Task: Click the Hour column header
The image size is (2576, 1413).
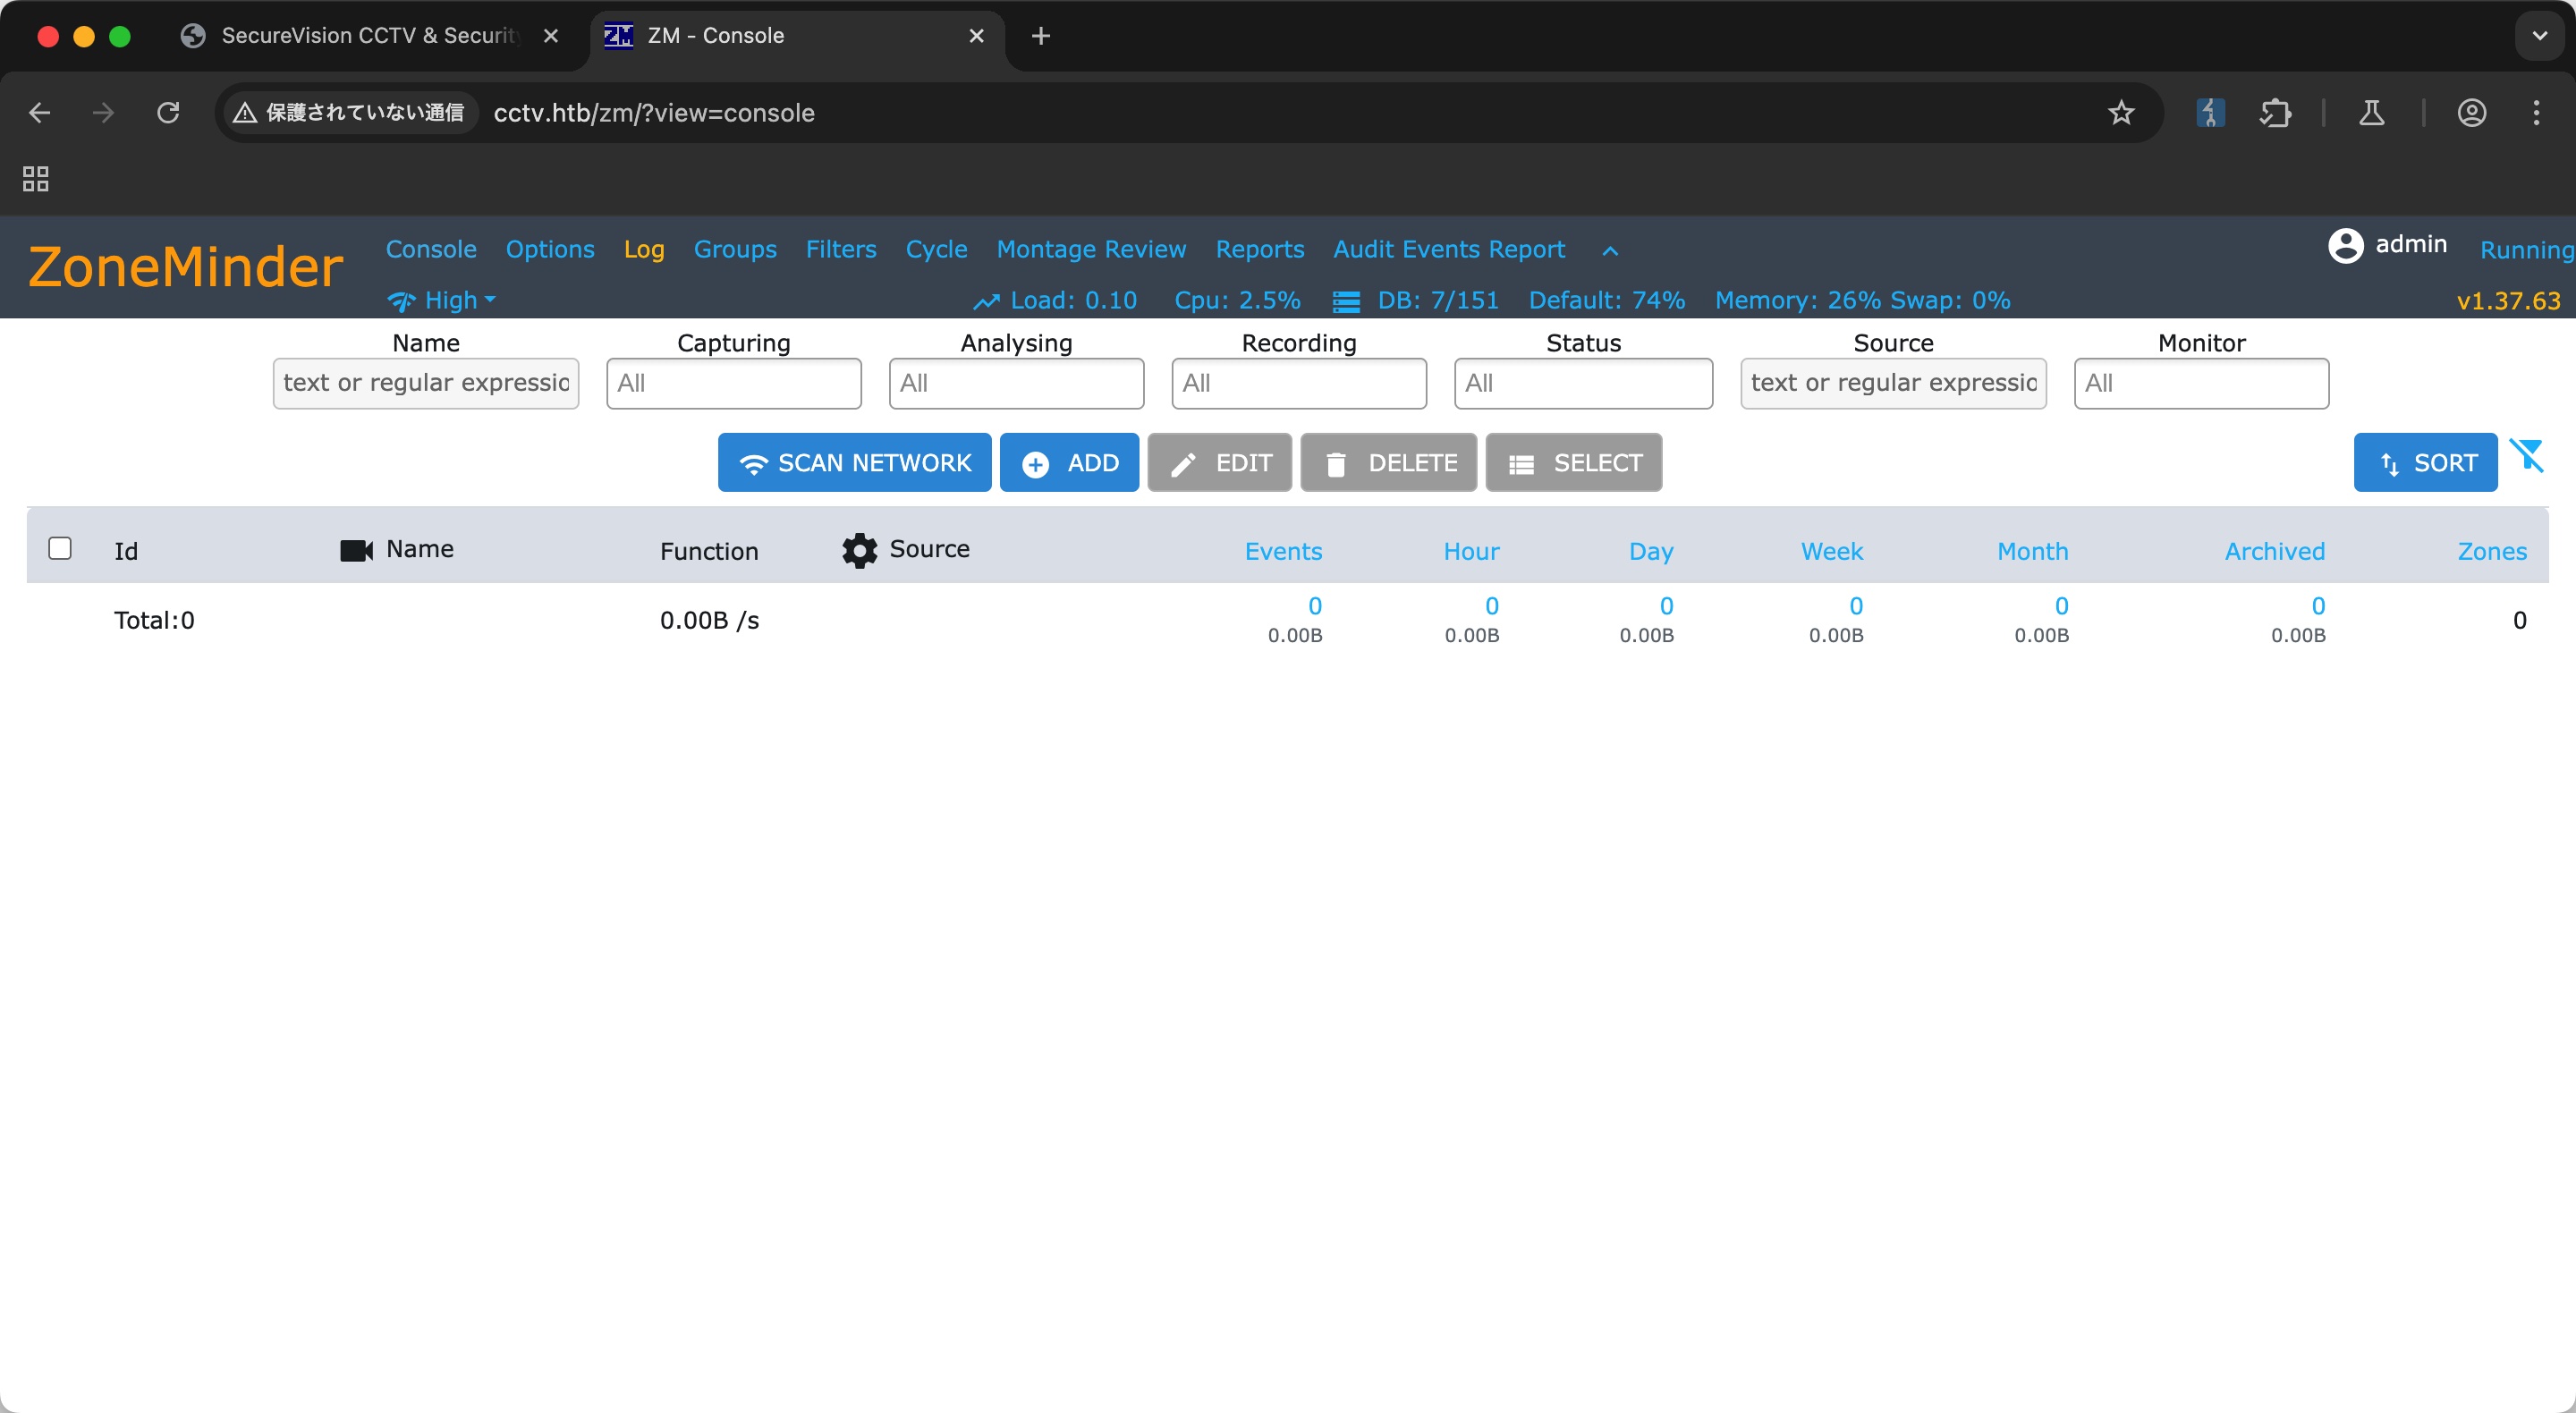Action: (x=1471, y=551)
